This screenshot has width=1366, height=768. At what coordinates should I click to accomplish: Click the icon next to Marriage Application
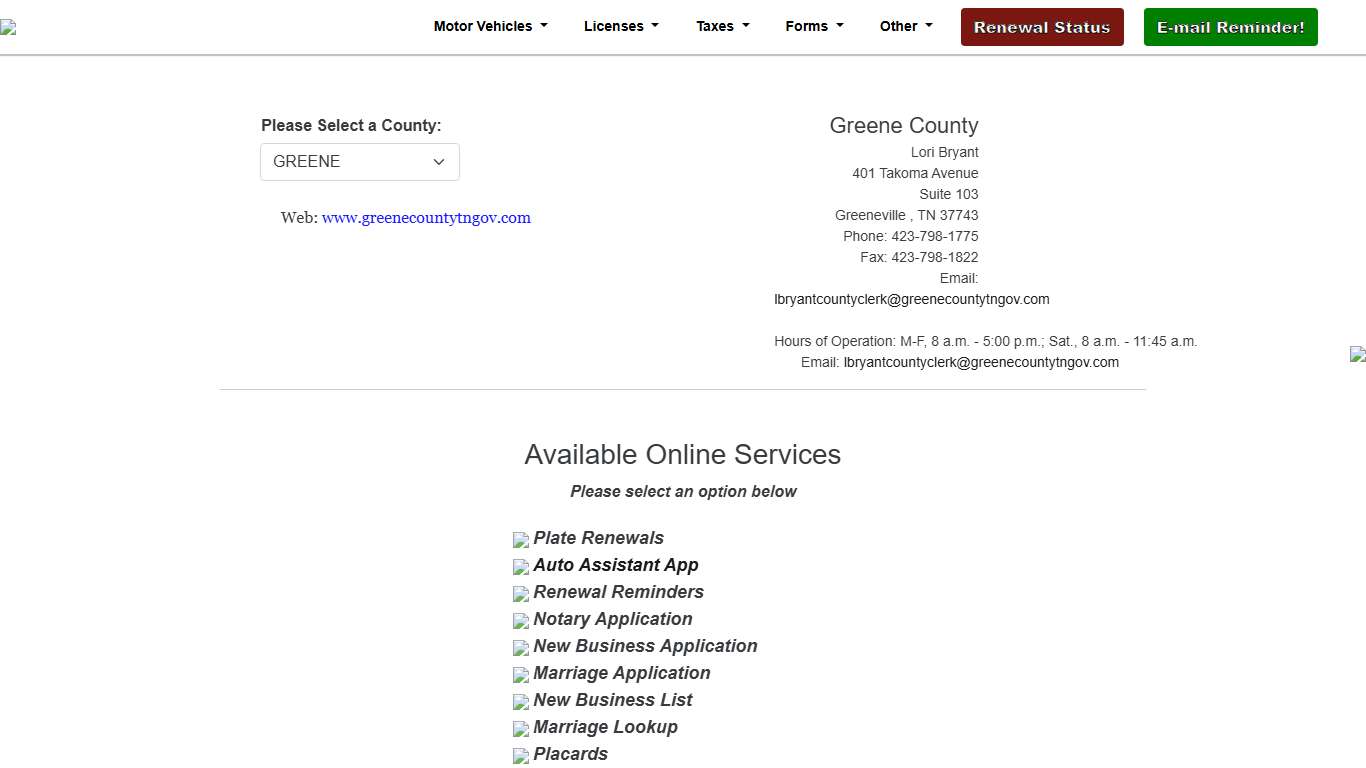(521, 675)
